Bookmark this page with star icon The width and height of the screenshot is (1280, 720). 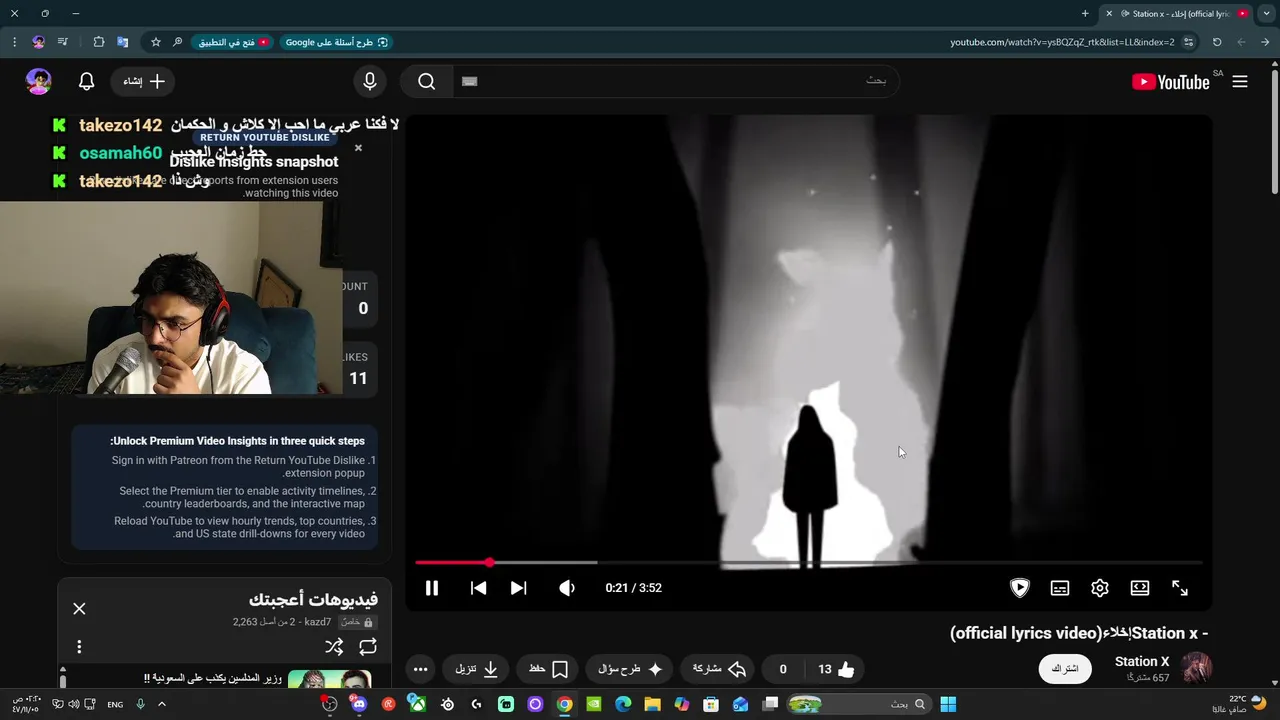156,42
